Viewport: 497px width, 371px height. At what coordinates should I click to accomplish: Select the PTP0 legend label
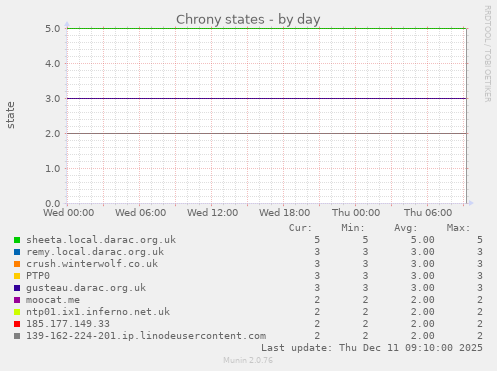pyautogui.click(x=38, y=276)
